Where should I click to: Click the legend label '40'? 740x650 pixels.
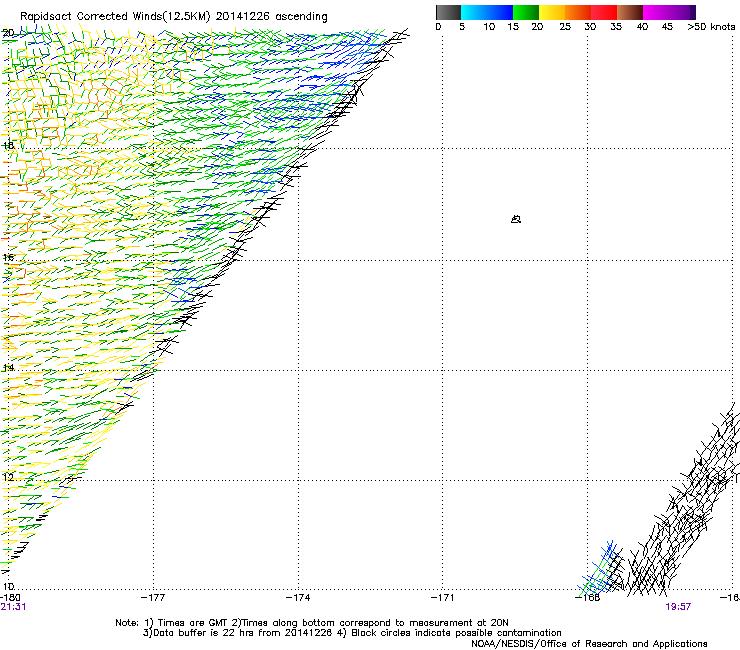point(642,26)
